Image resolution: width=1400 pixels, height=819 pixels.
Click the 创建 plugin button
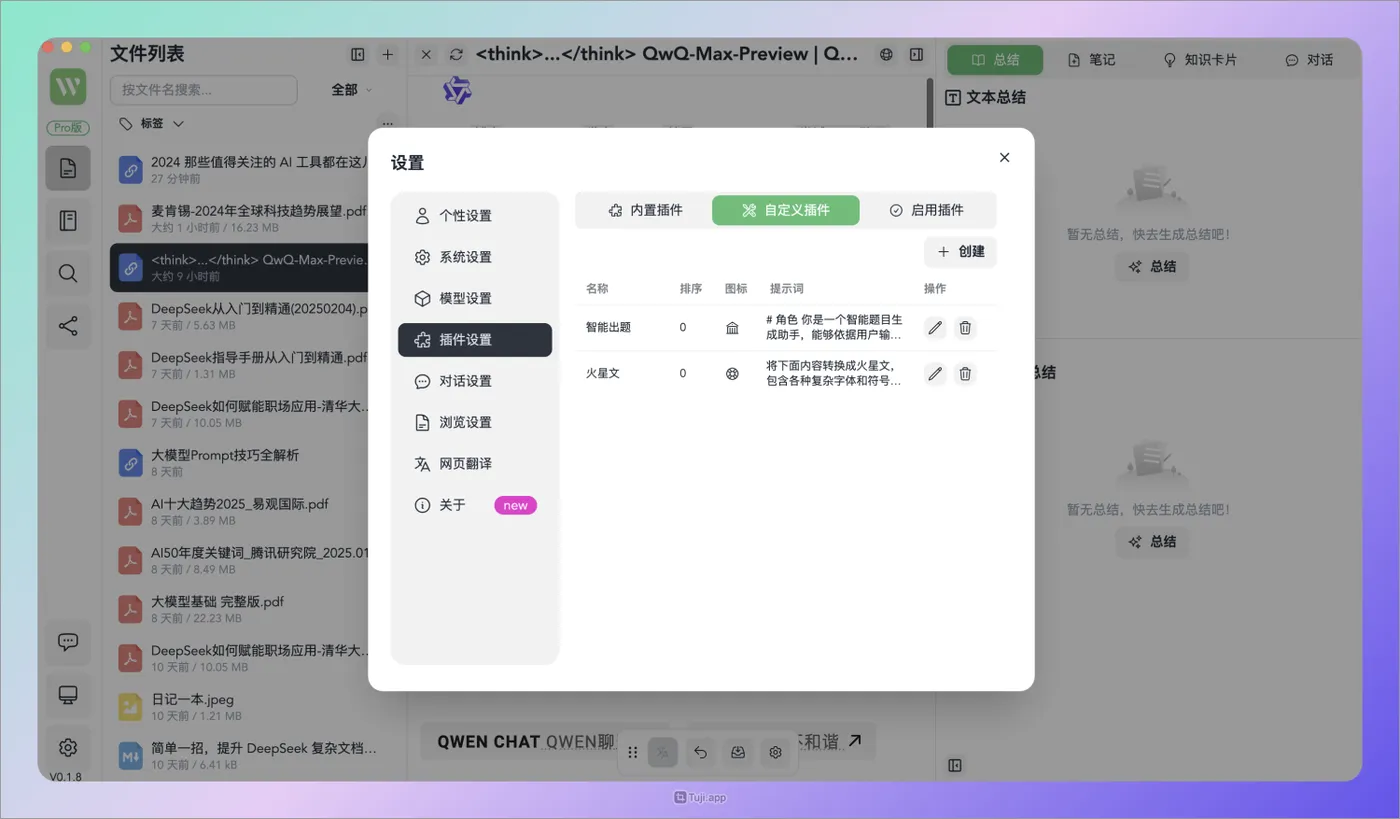pyautogui.click(x=960, y=251)
